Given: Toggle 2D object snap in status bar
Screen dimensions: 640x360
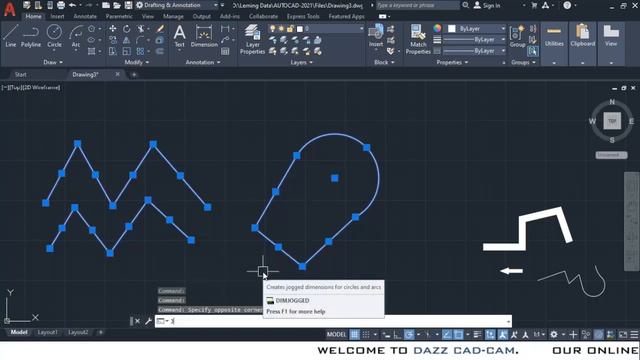Looking at the screenshot, I should click(458, 335).
